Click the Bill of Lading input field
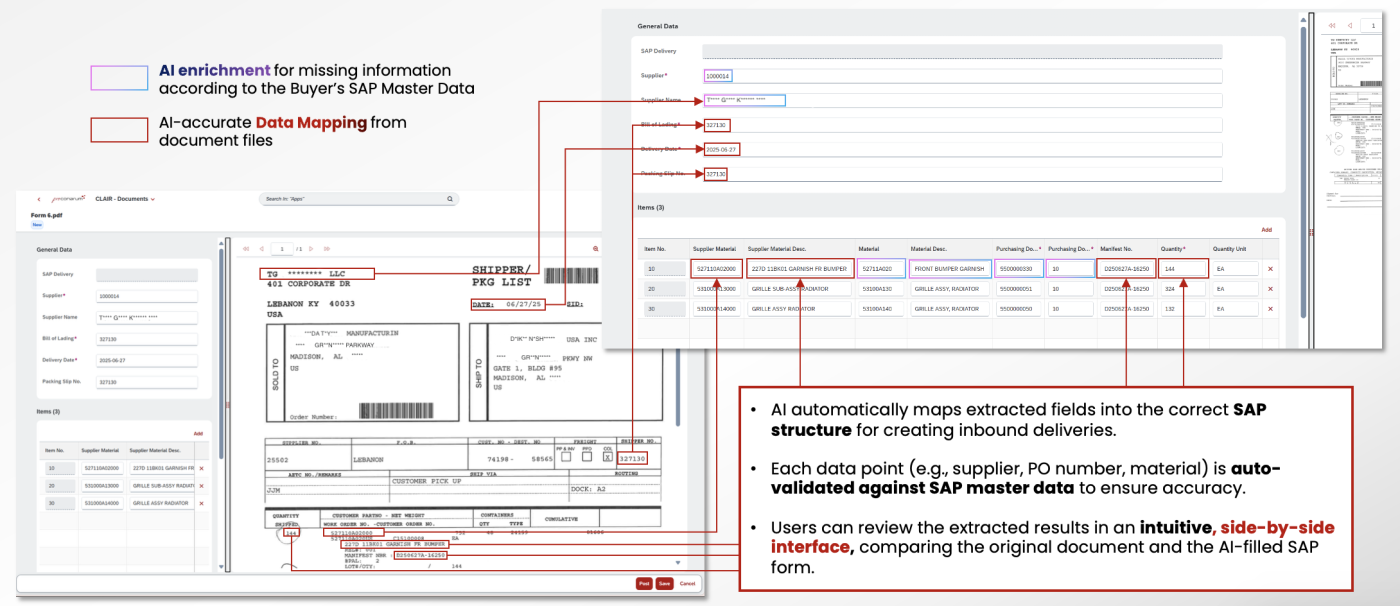The height and width of the screenshot is (606, 1400). coord(147,339)
